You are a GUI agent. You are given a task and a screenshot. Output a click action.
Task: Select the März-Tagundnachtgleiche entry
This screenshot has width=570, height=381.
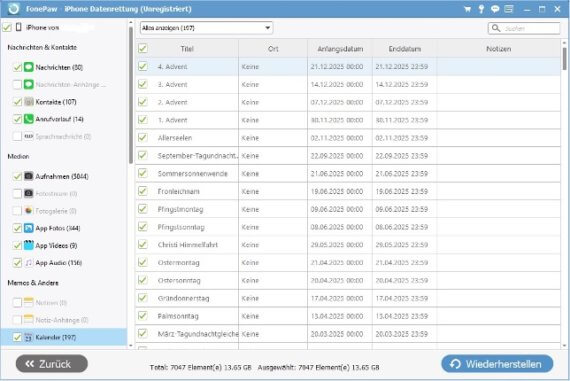point(198,334)
